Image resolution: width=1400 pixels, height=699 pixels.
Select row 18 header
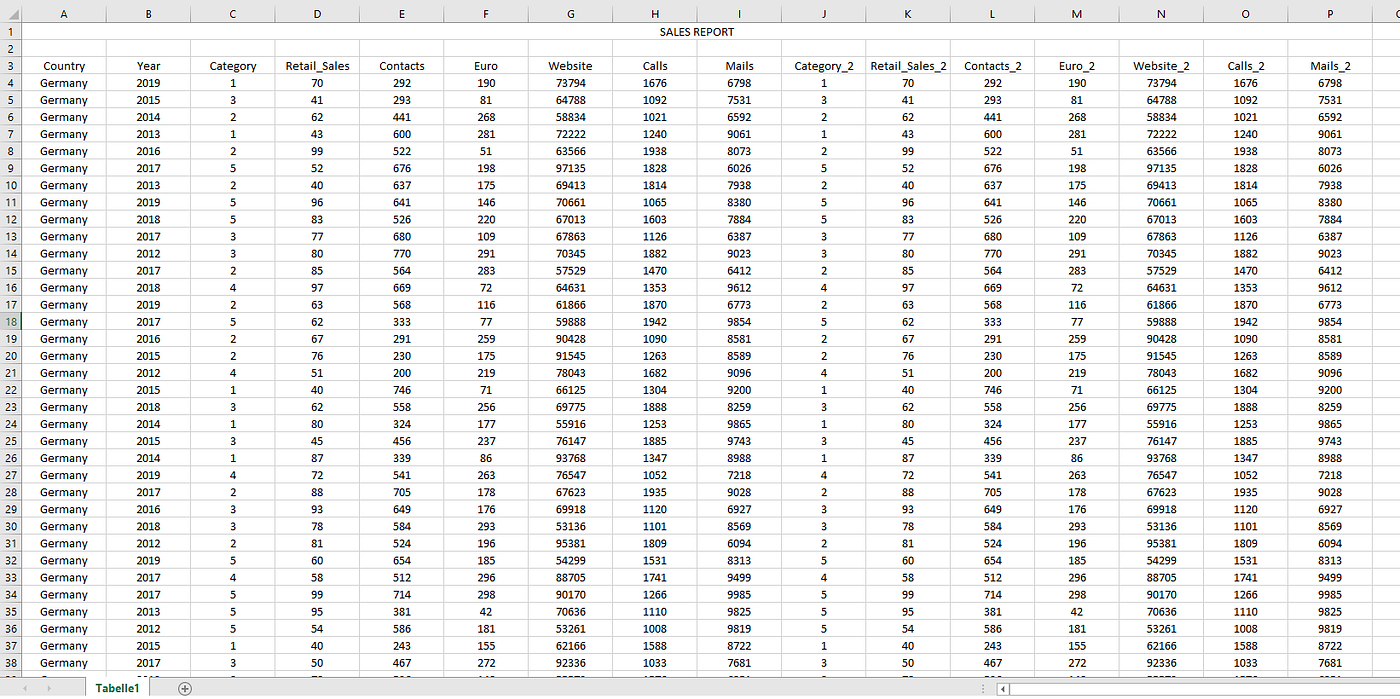(11, 322)
